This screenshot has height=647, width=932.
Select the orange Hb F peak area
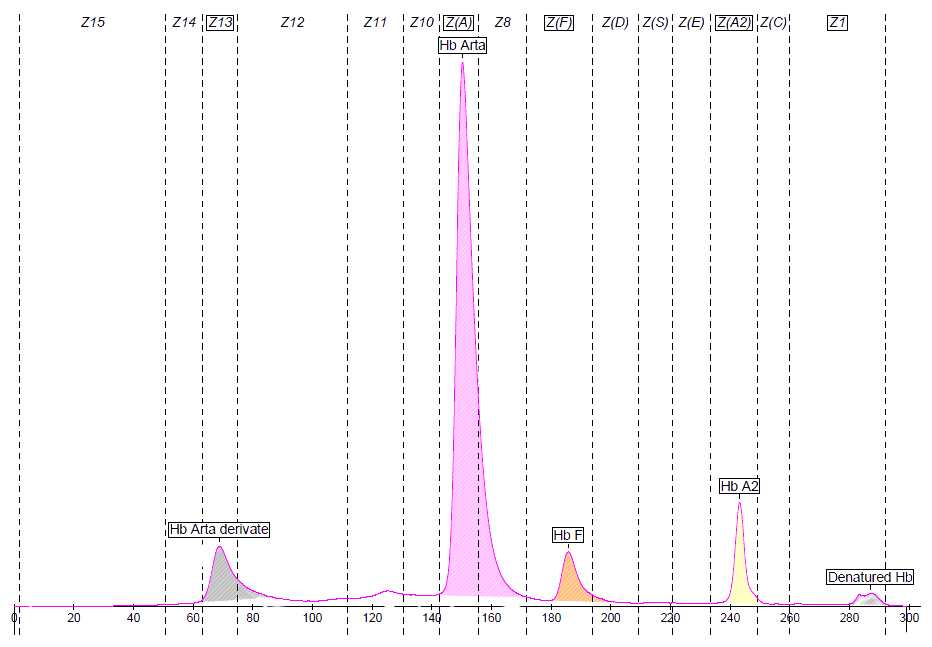coord(569,585)
